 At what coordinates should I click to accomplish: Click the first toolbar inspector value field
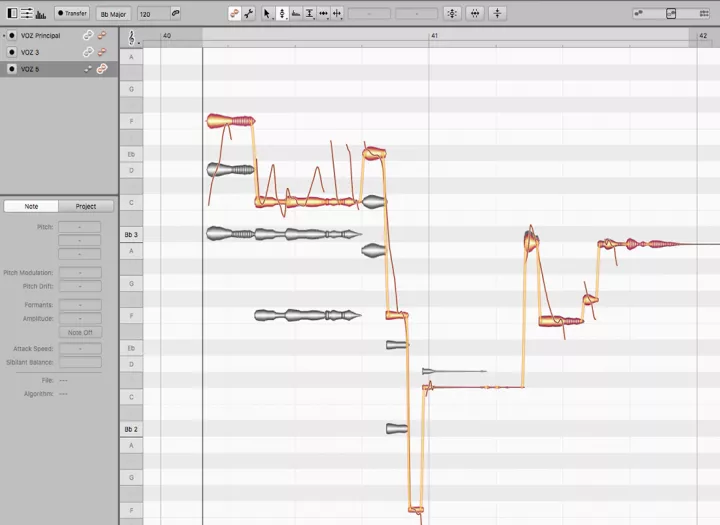point(369,14)
